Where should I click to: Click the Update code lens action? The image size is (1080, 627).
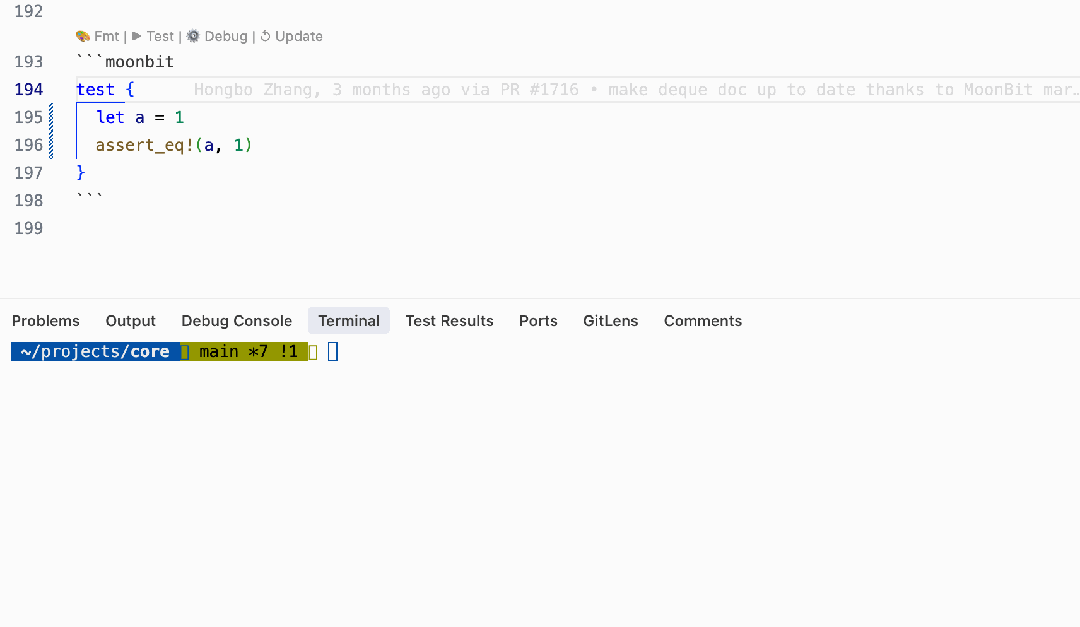298,37
